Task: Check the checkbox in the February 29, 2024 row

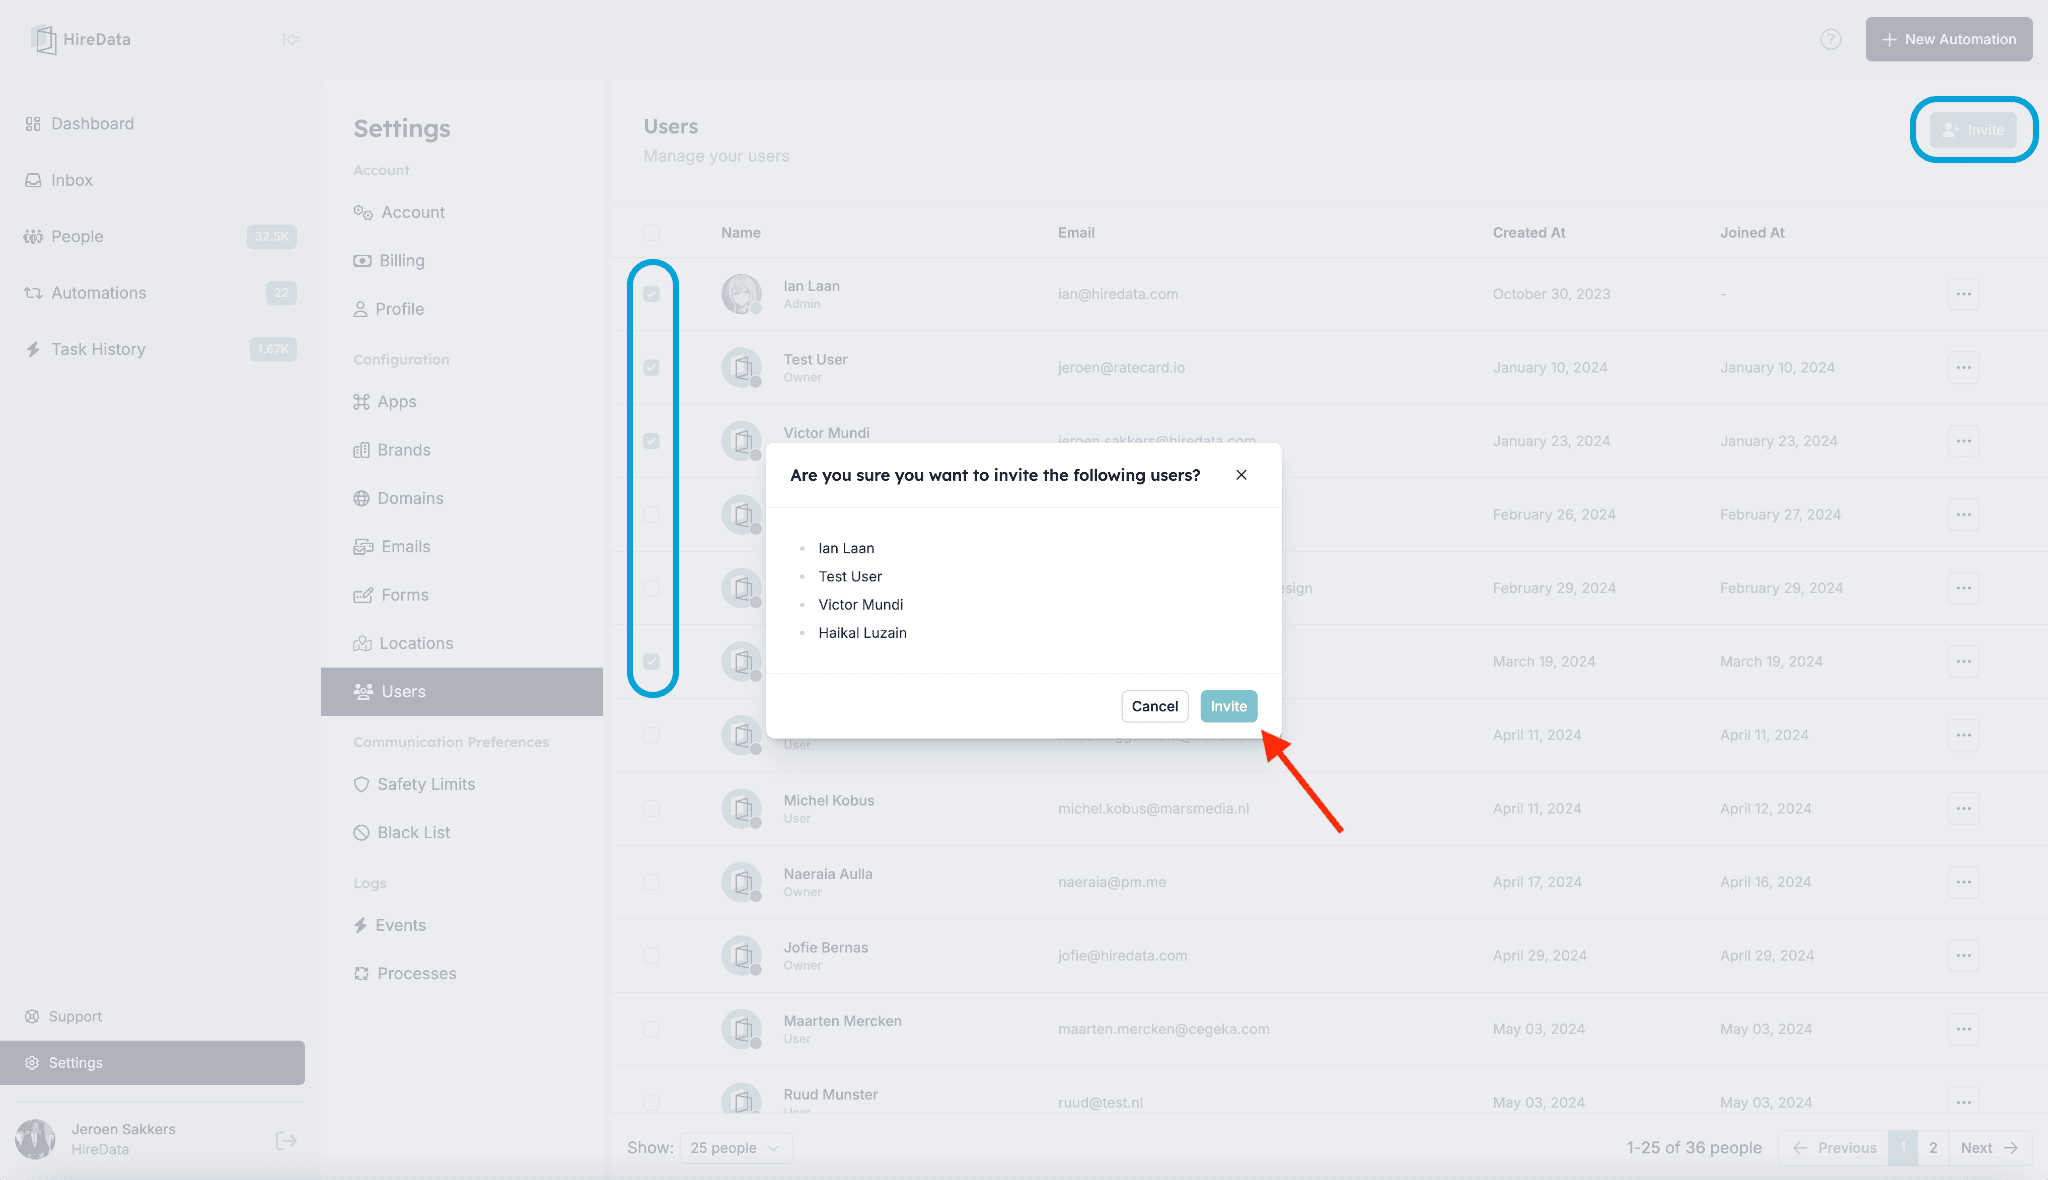Action: (x=651, y=588)
